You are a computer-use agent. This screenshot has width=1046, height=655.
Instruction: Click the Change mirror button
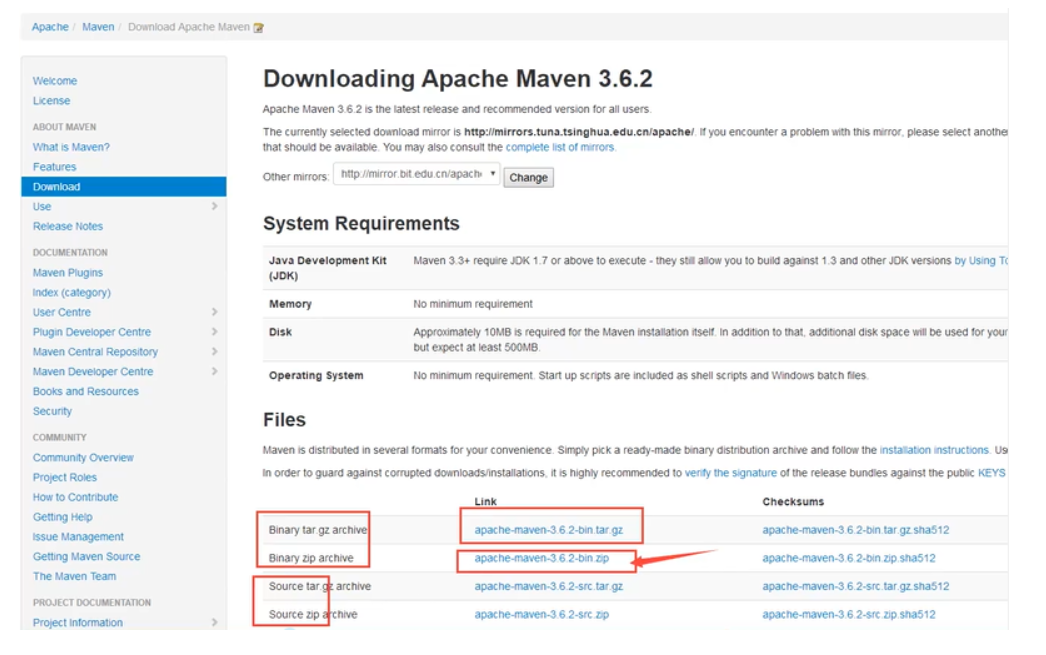[x=528, y=177]
